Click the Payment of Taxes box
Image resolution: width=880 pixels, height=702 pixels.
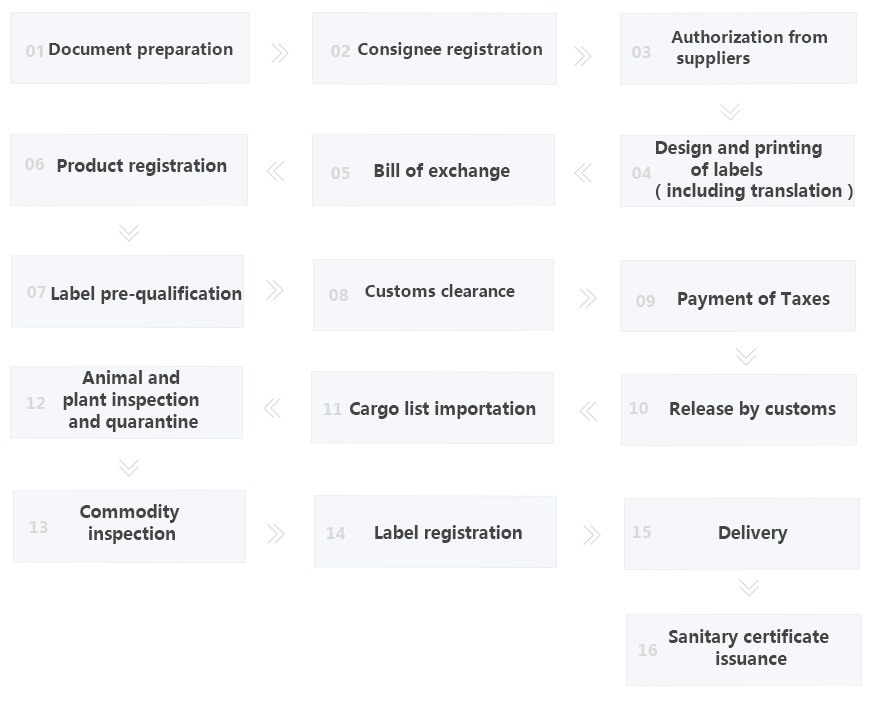click(738, 297)
